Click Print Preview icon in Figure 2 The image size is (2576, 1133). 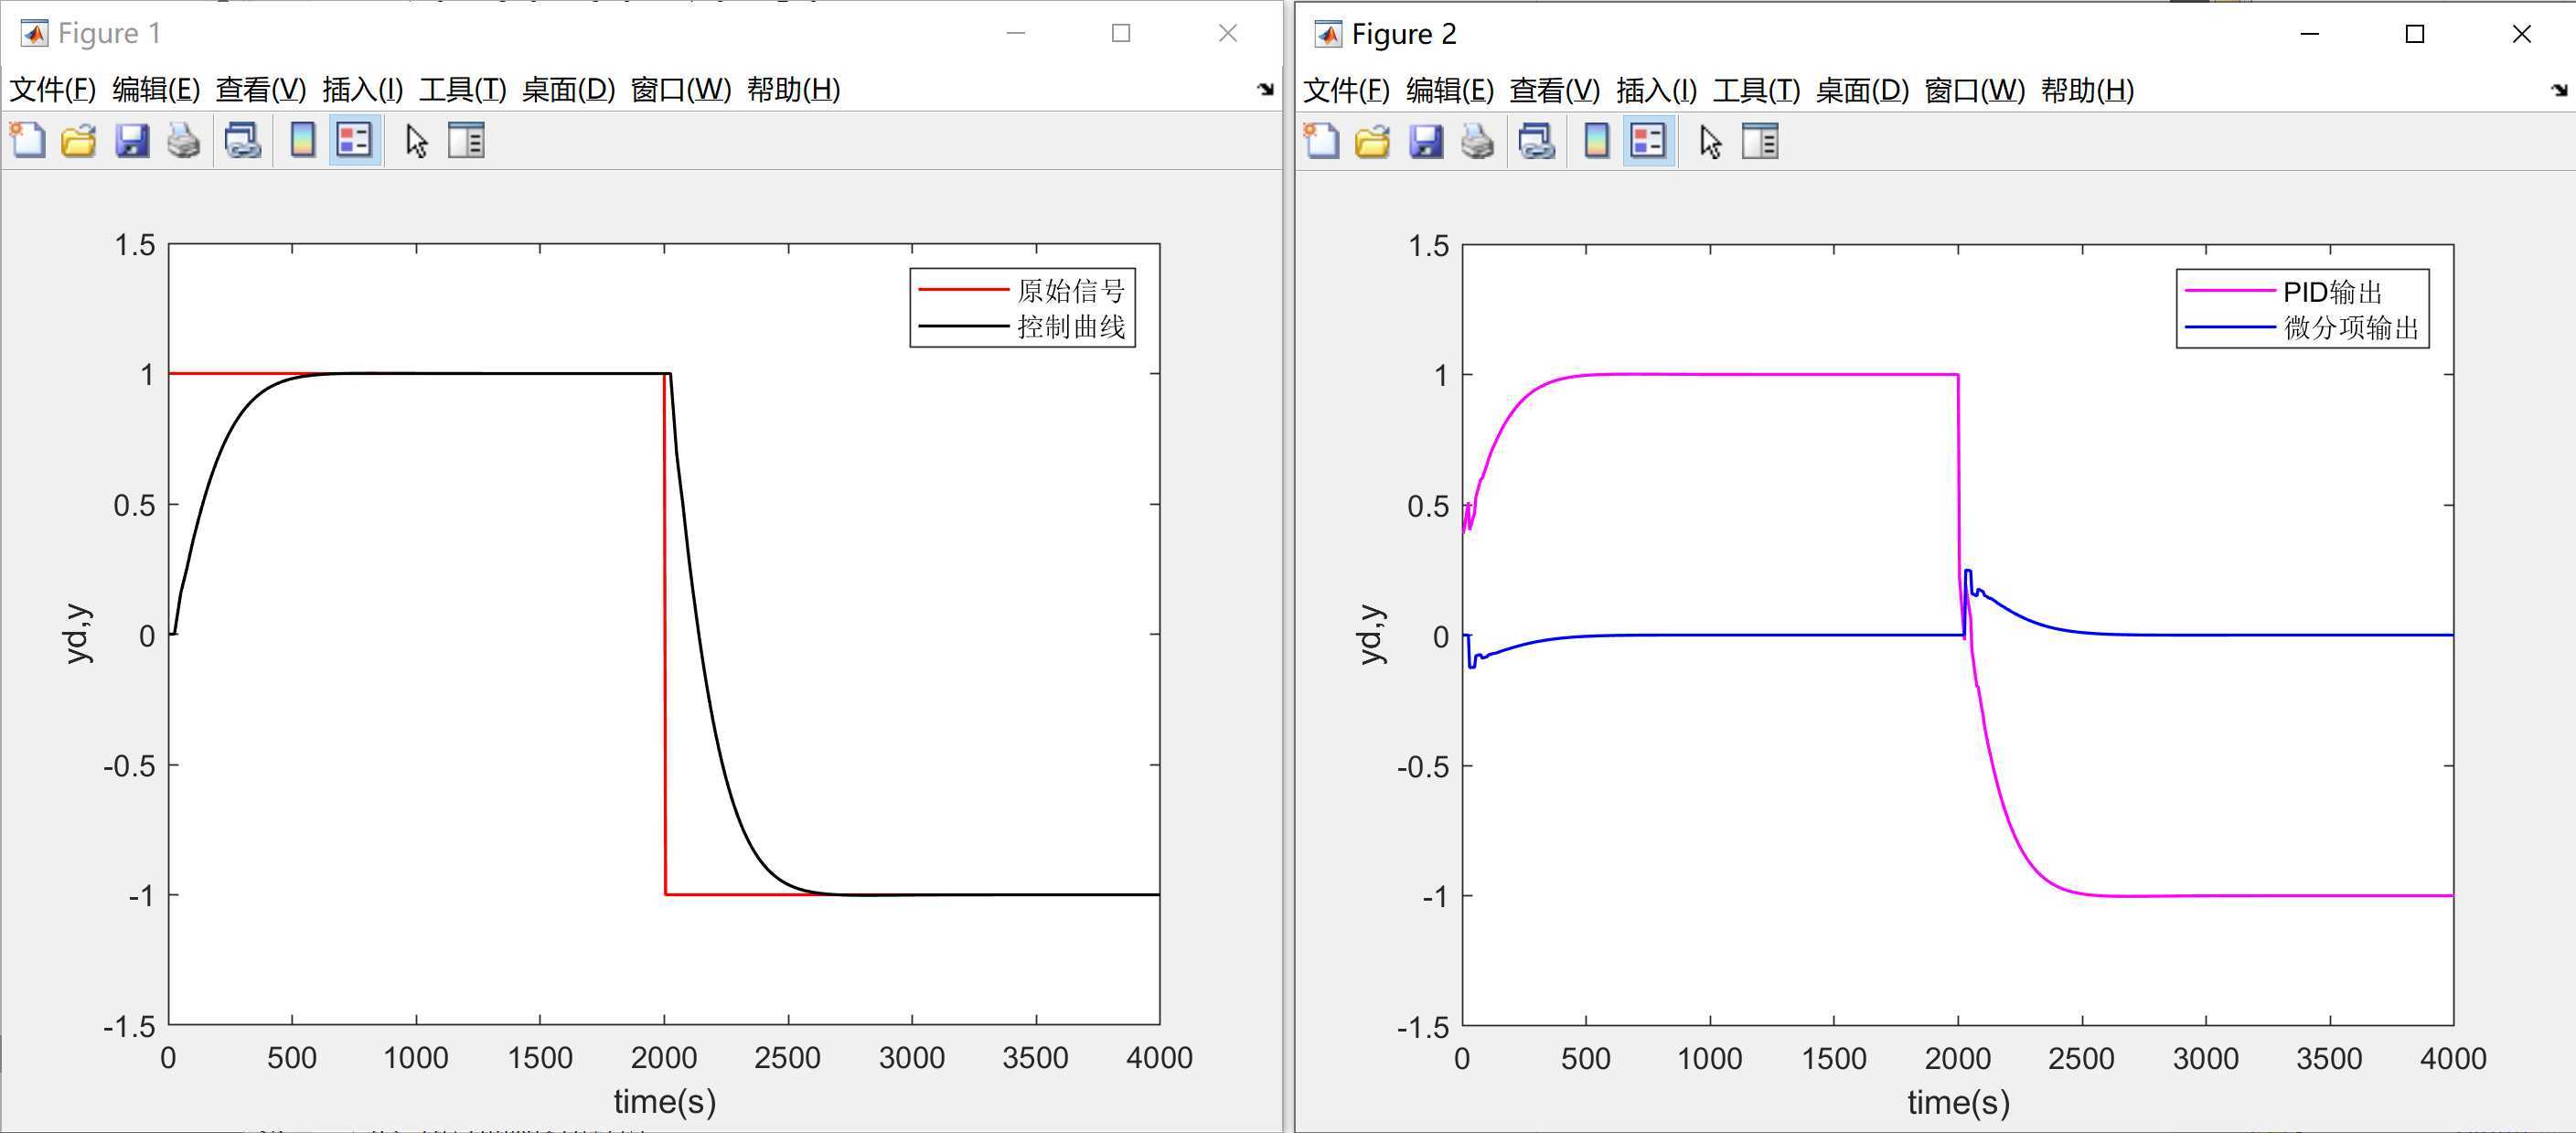[x=1536, y=141]
